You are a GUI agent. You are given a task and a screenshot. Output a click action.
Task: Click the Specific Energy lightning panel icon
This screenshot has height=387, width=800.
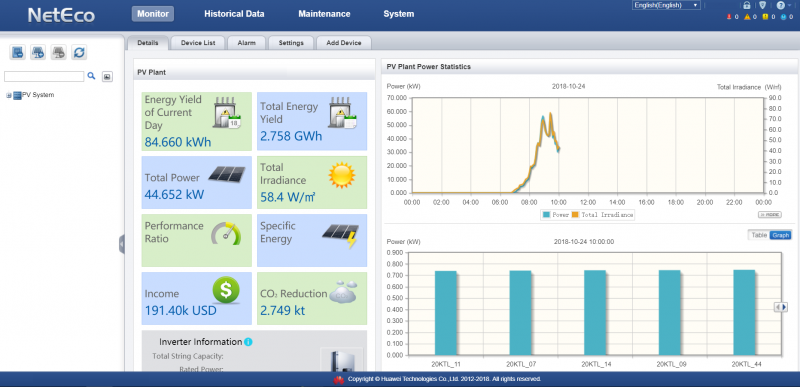(x=340, y=236)
